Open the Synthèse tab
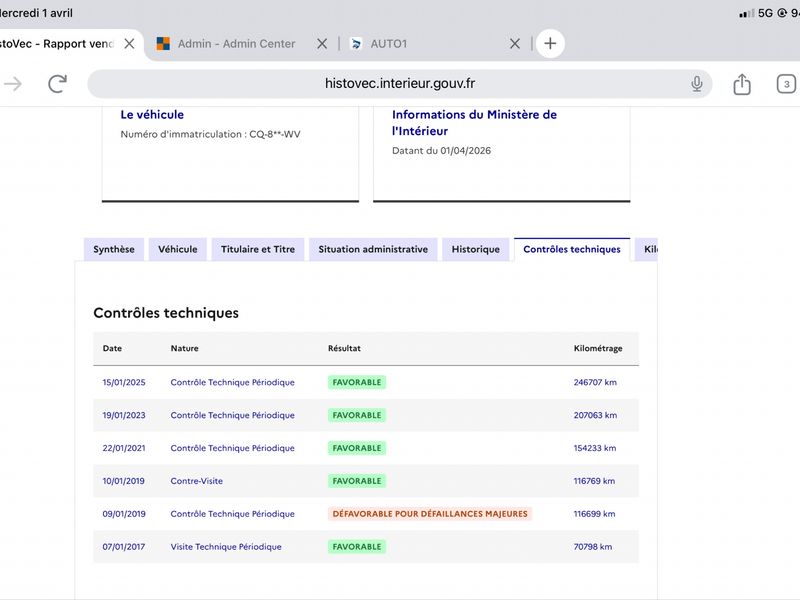The image size is (800, 600). [114, 249]
